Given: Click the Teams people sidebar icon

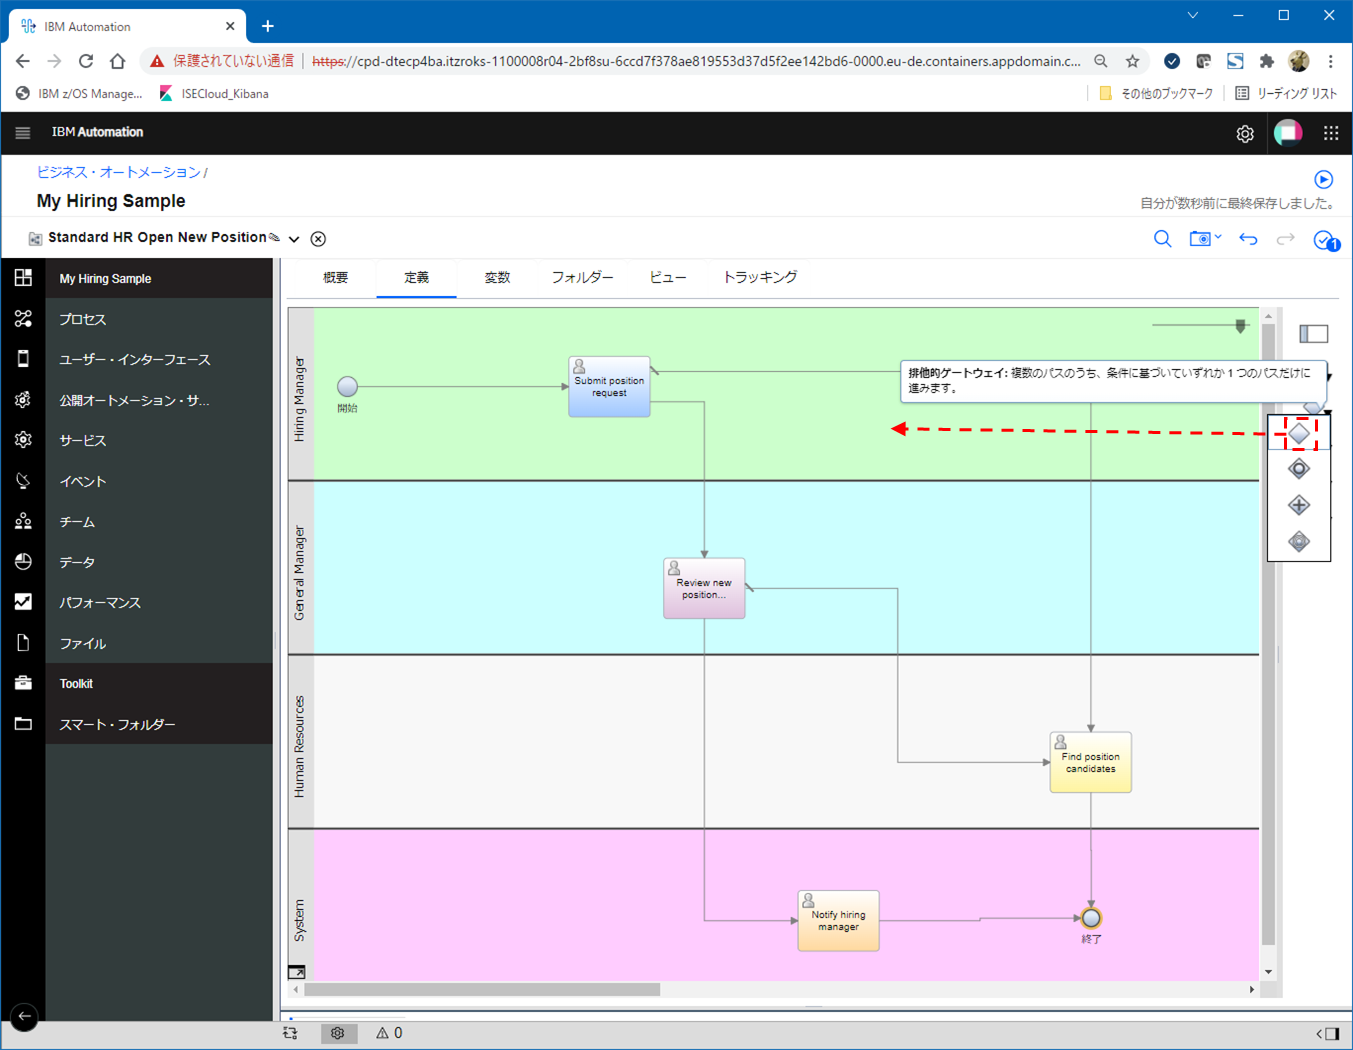Looking at the screenshot, I should [x=23, y=521].
